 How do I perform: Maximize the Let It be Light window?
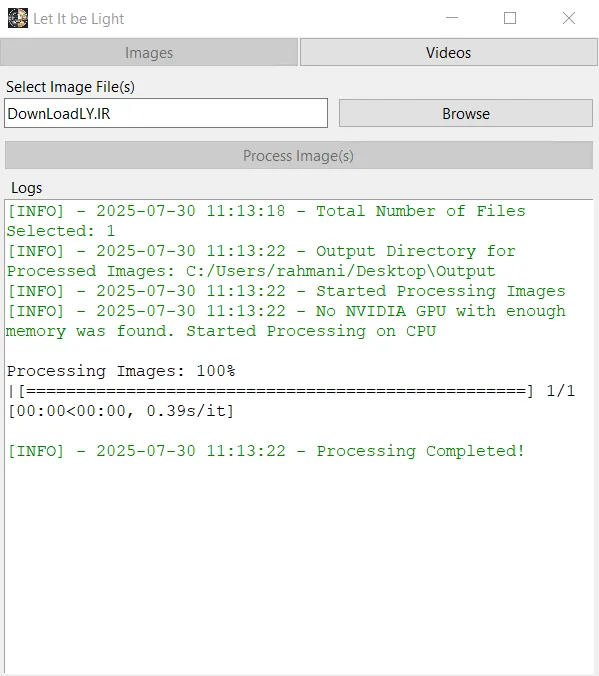pyautogui.click(x=510, y=18)
